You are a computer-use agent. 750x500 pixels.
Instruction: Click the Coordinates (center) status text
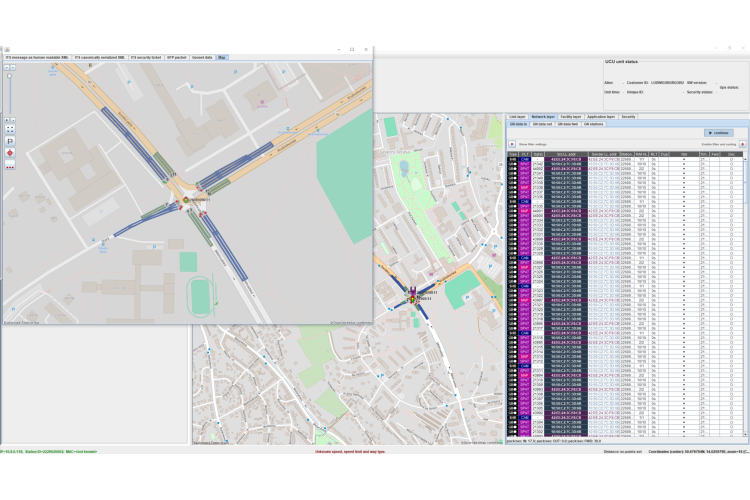click(699, 451)
